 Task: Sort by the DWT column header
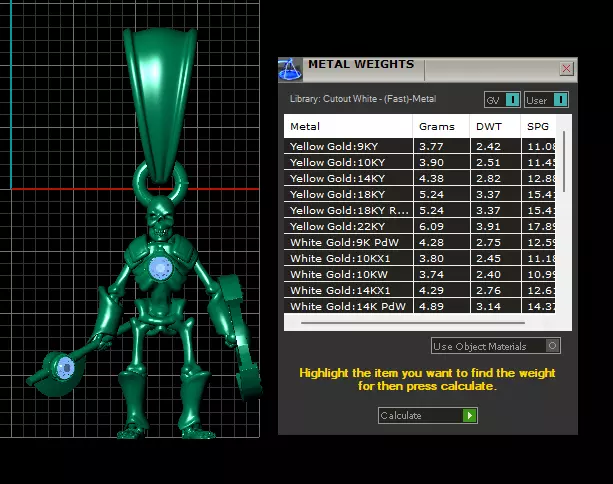tap(495, 126)
